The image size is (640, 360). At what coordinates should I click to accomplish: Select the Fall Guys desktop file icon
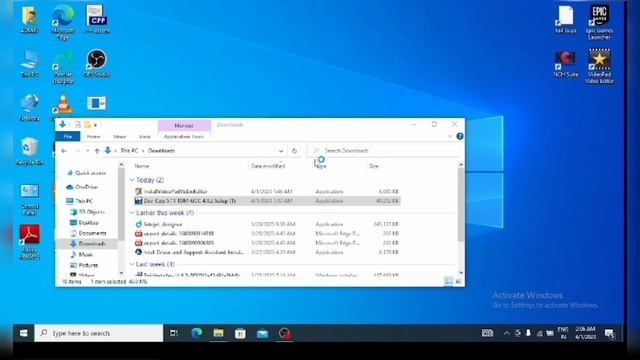tap(565, 19)
